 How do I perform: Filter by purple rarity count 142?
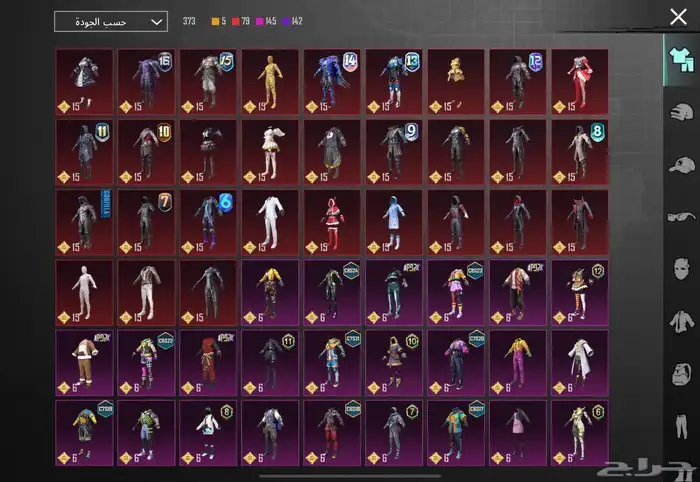[x=293, y=21]
